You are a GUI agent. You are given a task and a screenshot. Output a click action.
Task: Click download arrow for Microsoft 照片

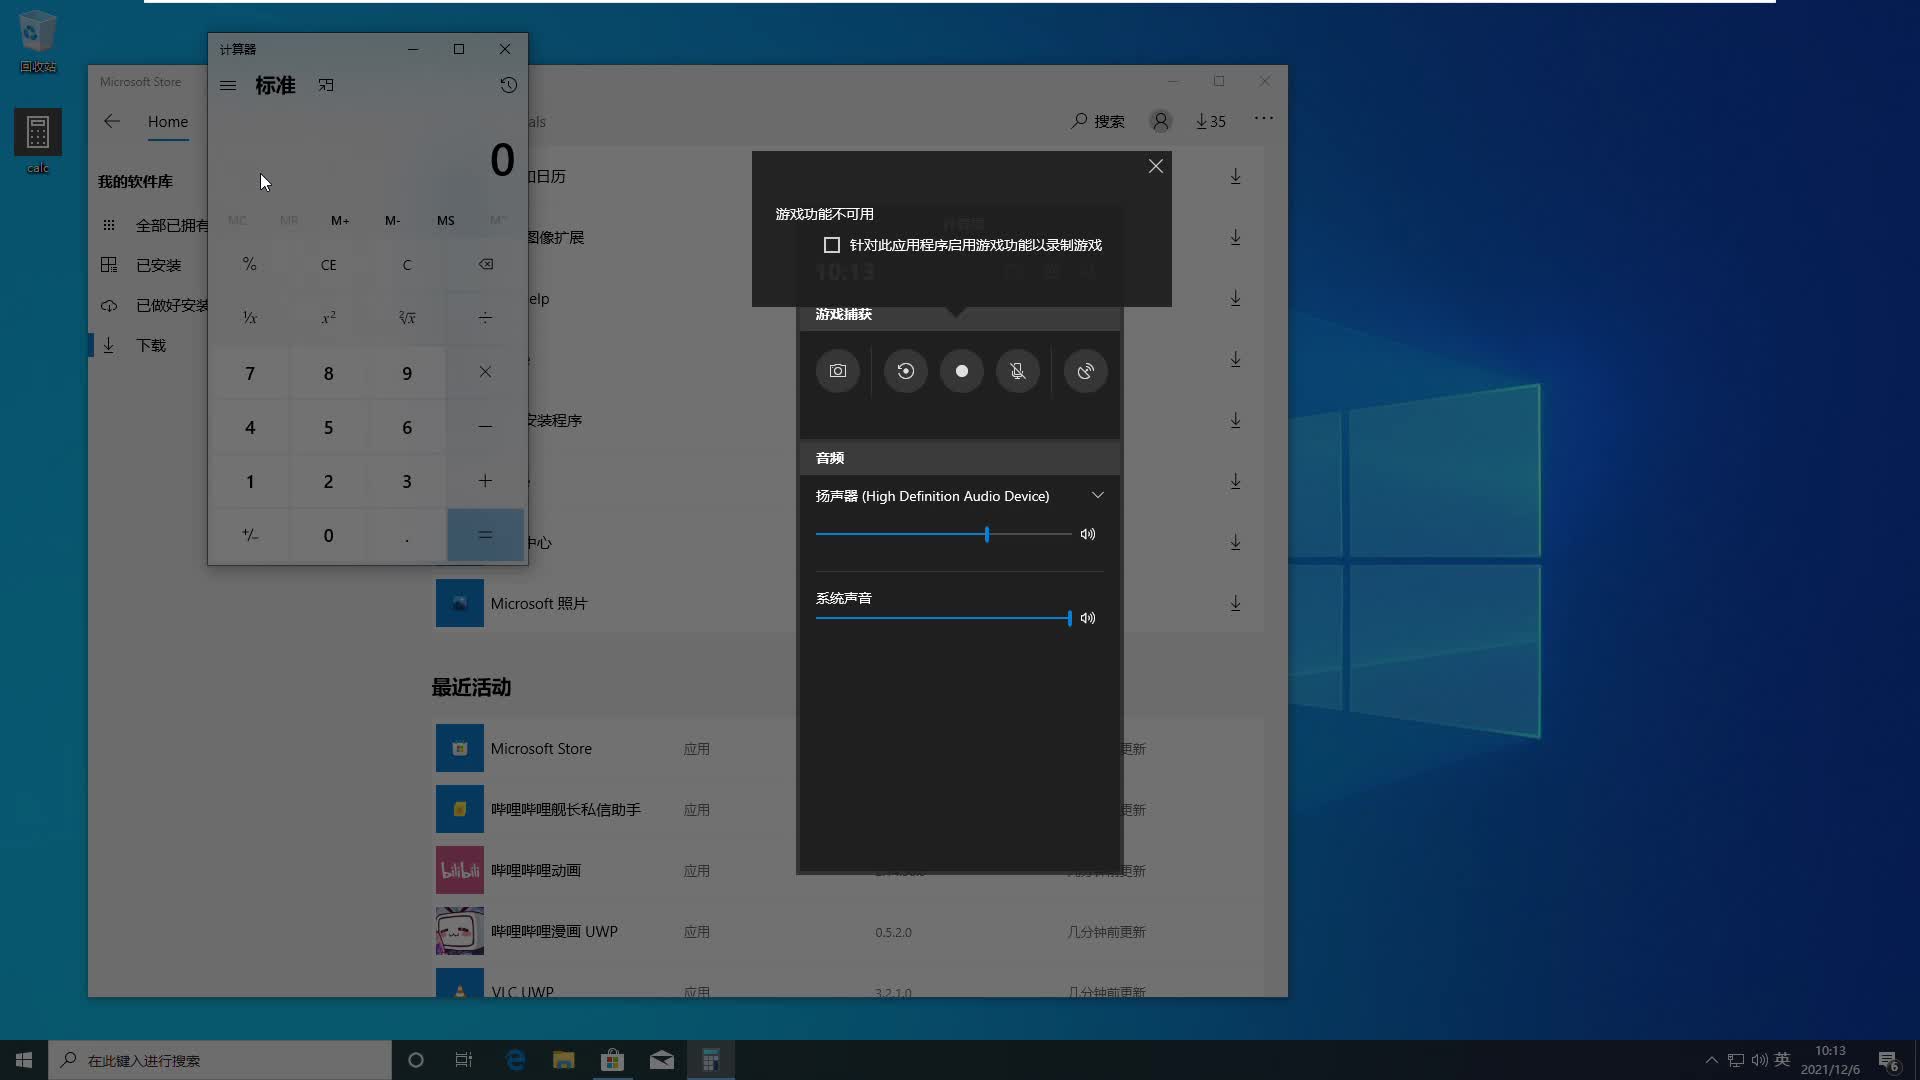click(x=1236, y=603)
